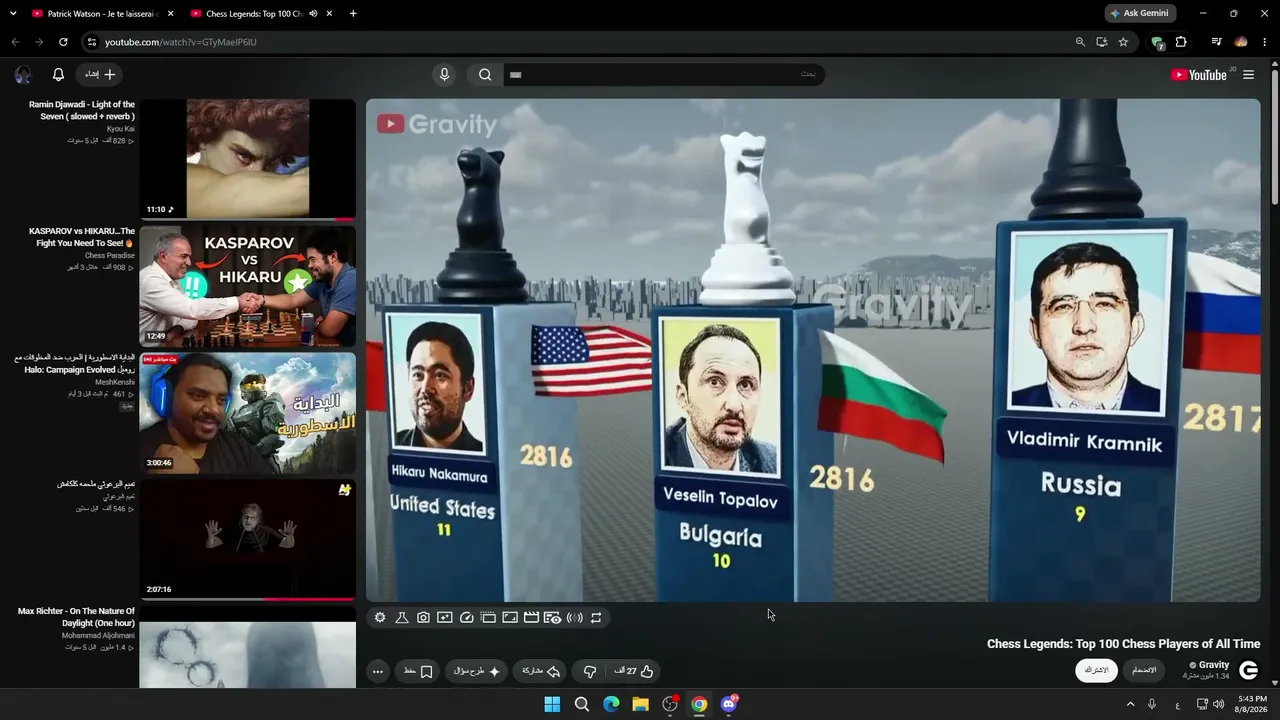The image size is (1280, 720).
Task: Click the broadcast waves icon below the video
Action: pyautogui.click(x=575, y=618)
